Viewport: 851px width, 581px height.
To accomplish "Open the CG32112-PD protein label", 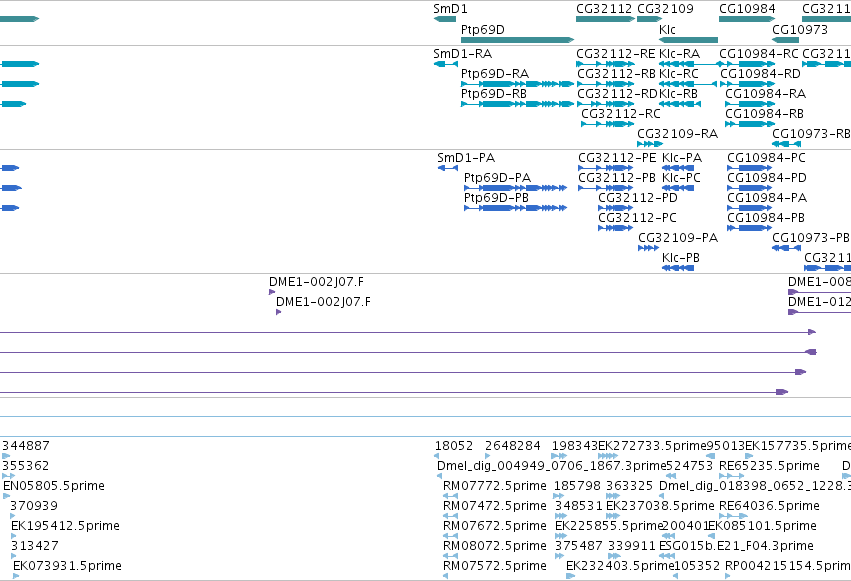I will point(638,198).
